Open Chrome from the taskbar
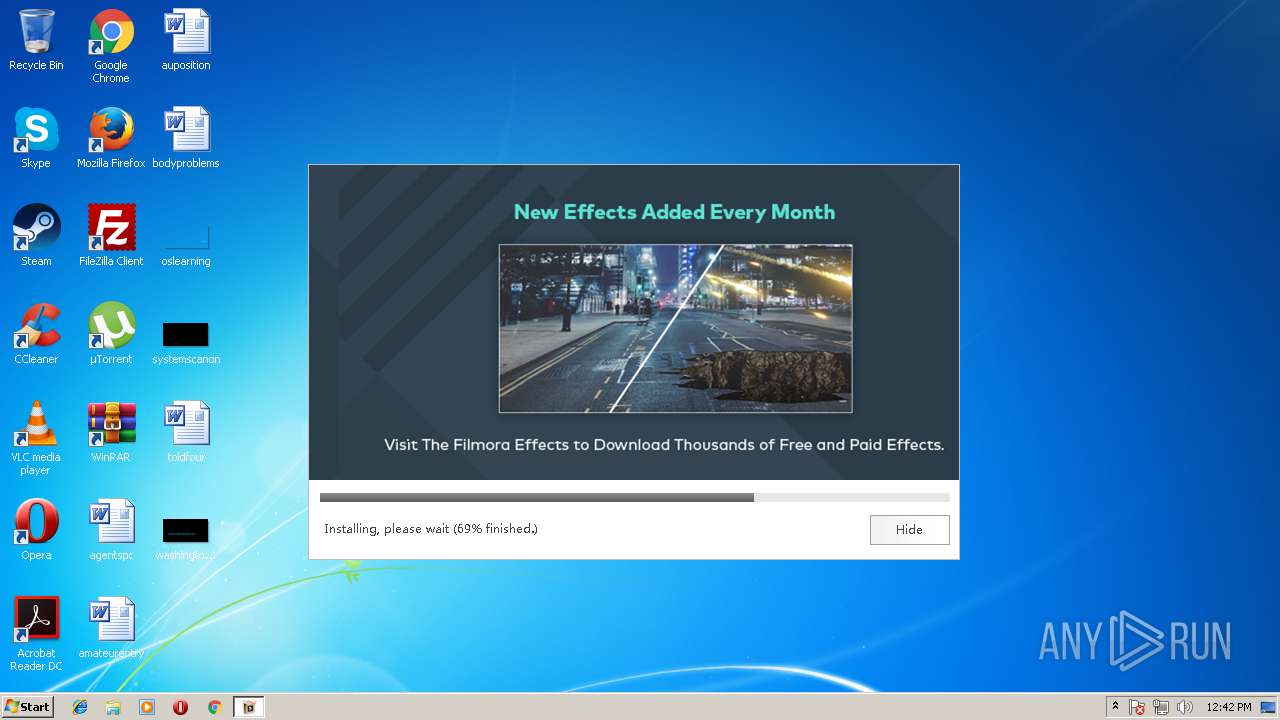The height and width of the screenshot is (720, 1280). point(214,707)
